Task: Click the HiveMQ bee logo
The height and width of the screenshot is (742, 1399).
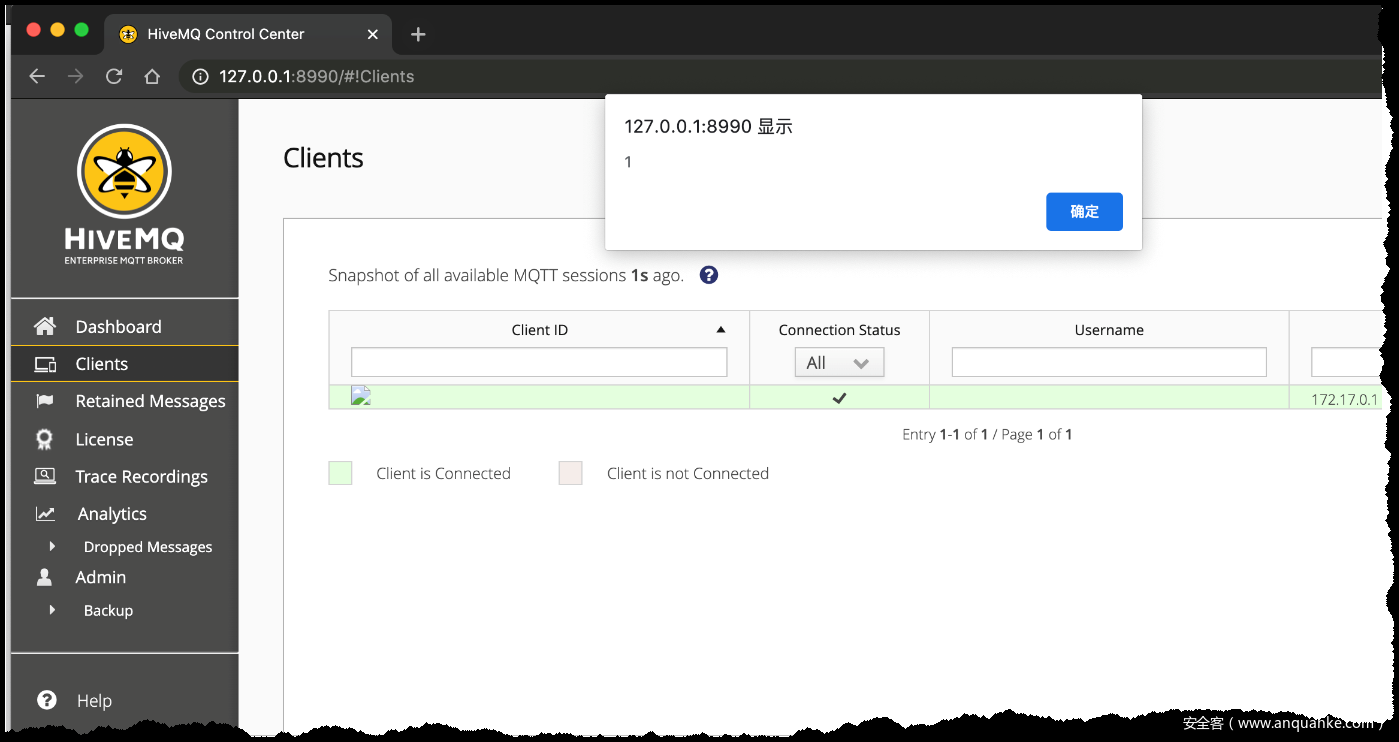Action: [124, 172]
